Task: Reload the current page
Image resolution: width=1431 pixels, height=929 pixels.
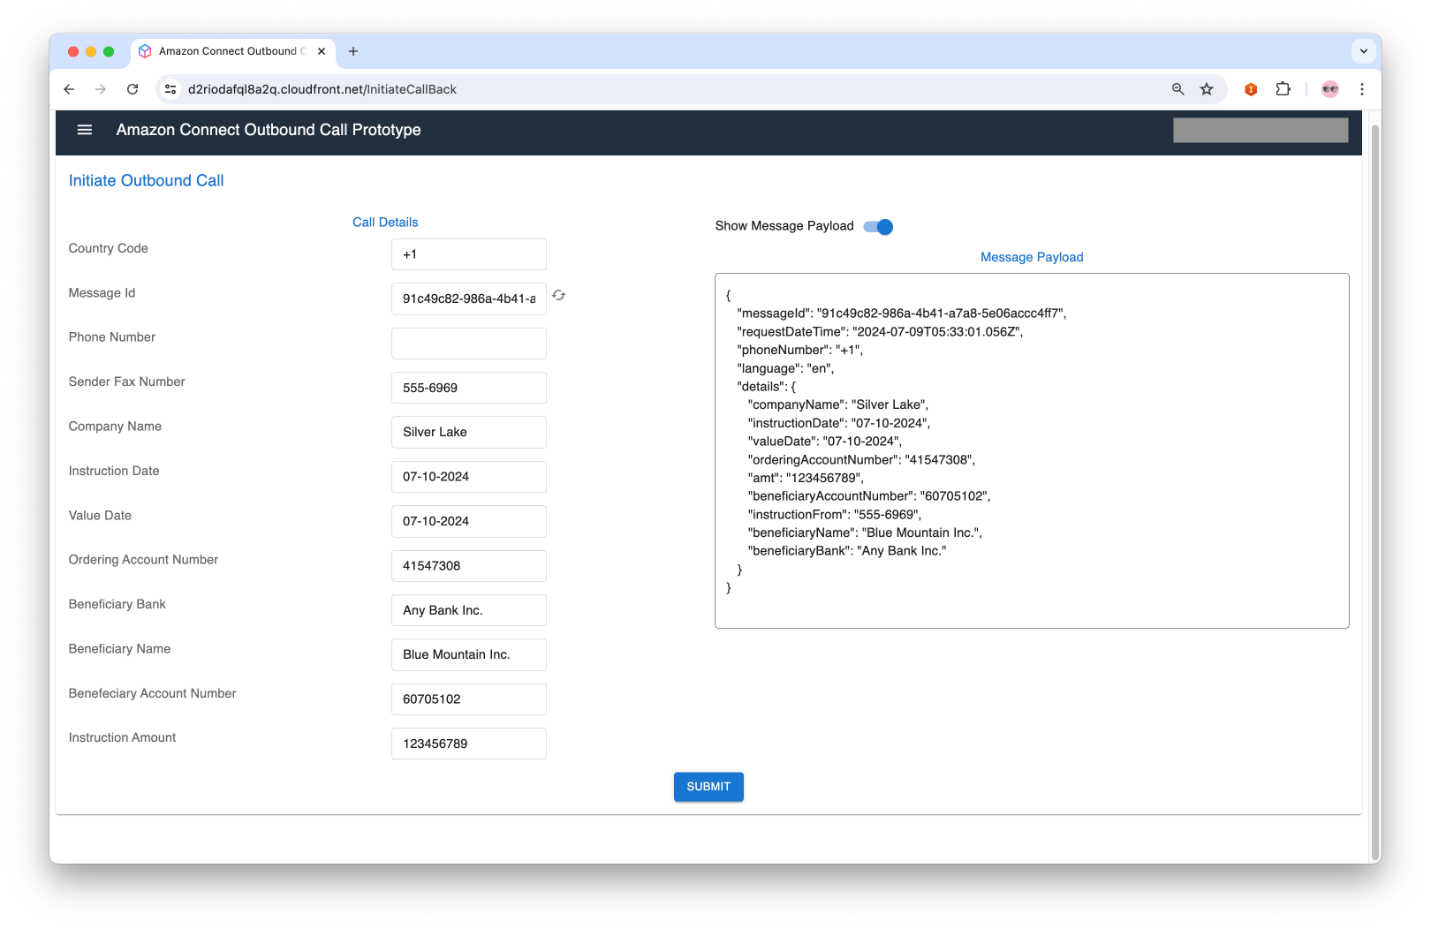Action: (132, 89)
